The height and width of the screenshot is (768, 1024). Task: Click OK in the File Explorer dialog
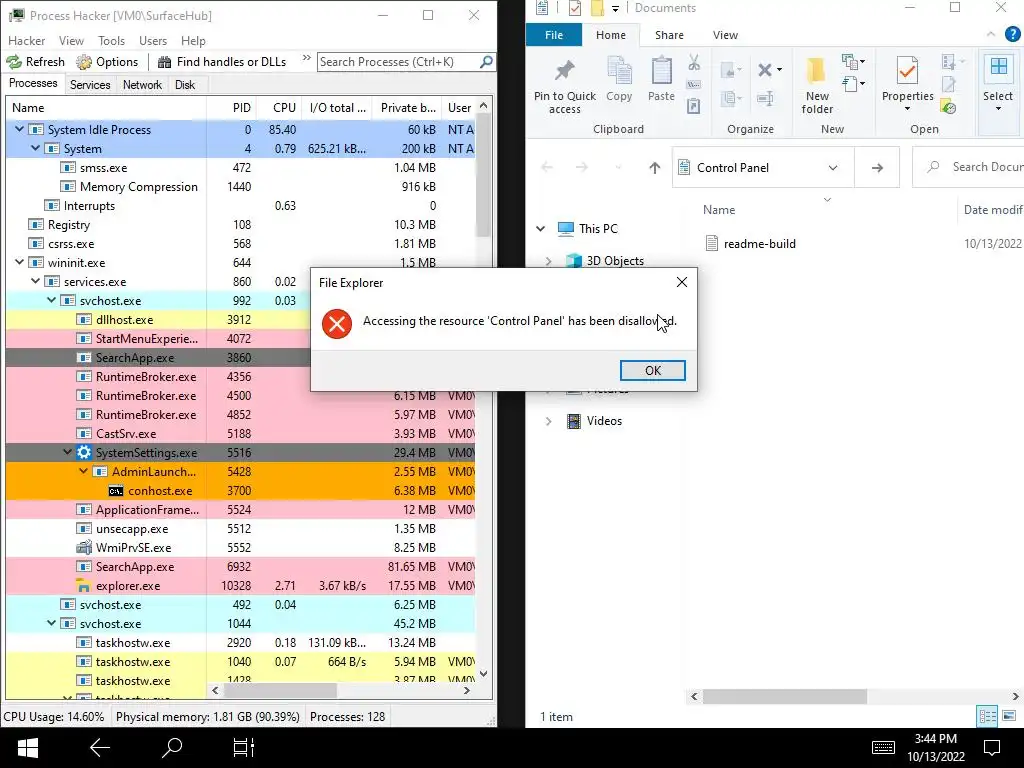click(x=652, y=370)
